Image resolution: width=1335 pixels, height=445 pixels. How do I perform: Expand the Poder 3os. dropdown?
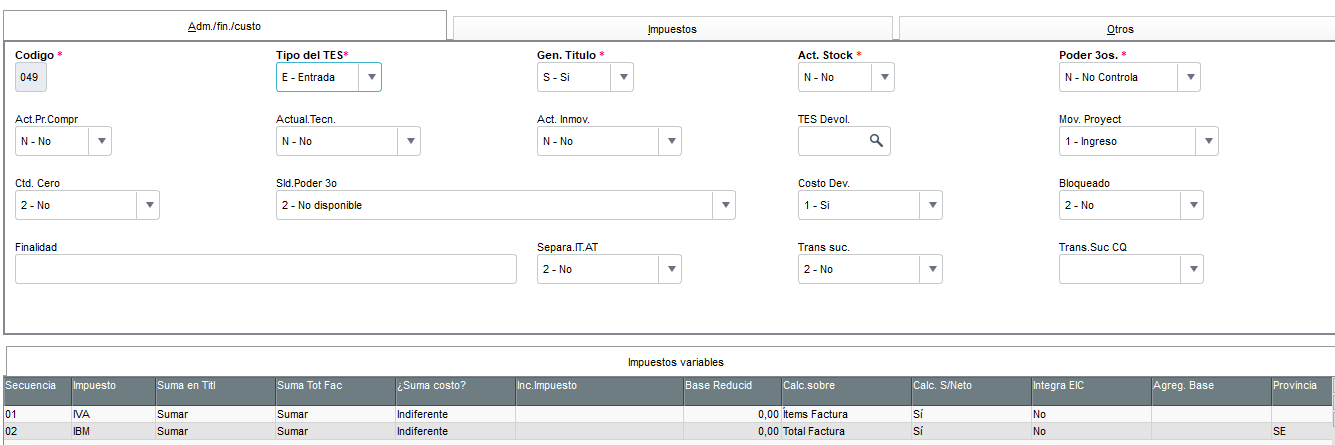pos(1189,77)
